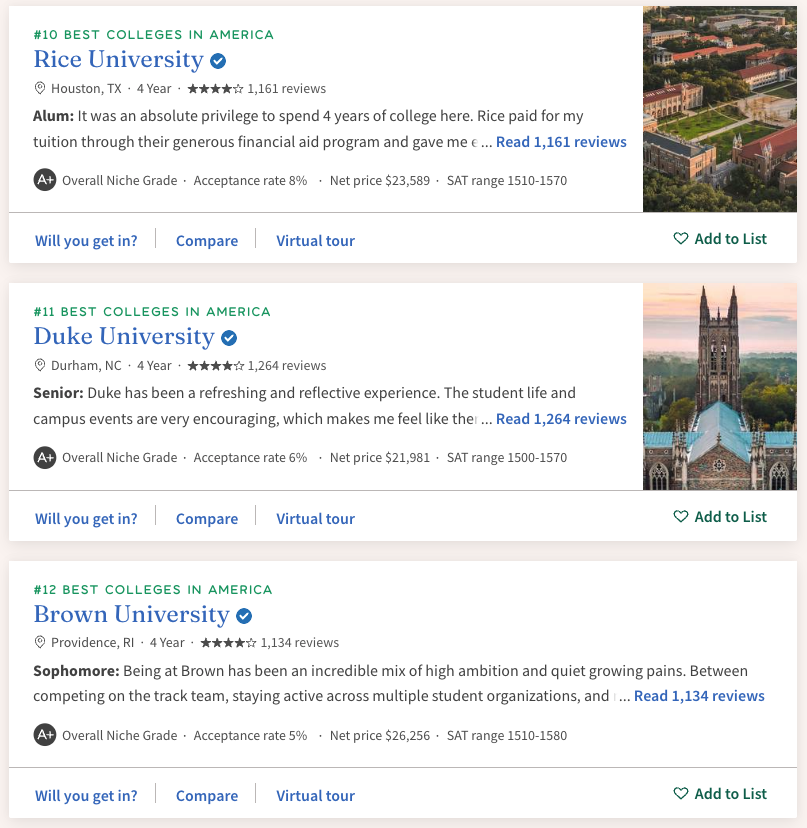Click the star rating for Rice University
The width and height of the screenshot is (807, 828).
click(215, 89)
